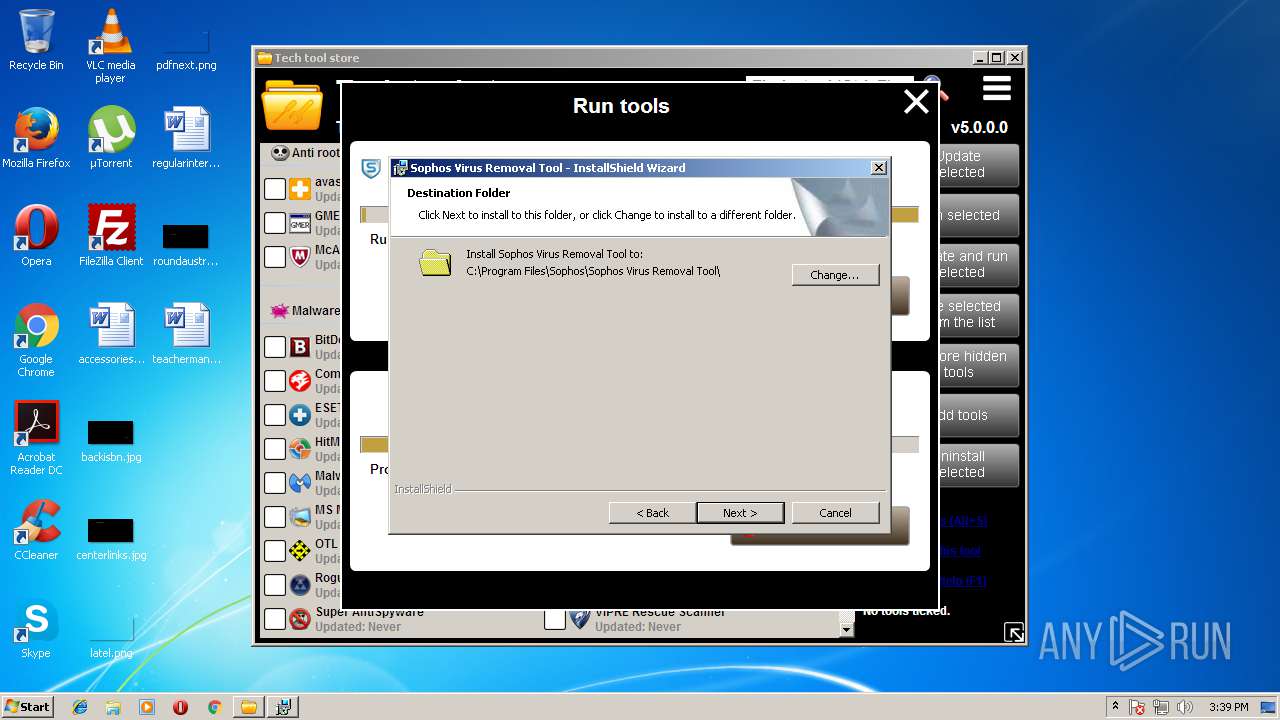
Task: Click the ESET blue plus icon
Action: click(300, 415)
